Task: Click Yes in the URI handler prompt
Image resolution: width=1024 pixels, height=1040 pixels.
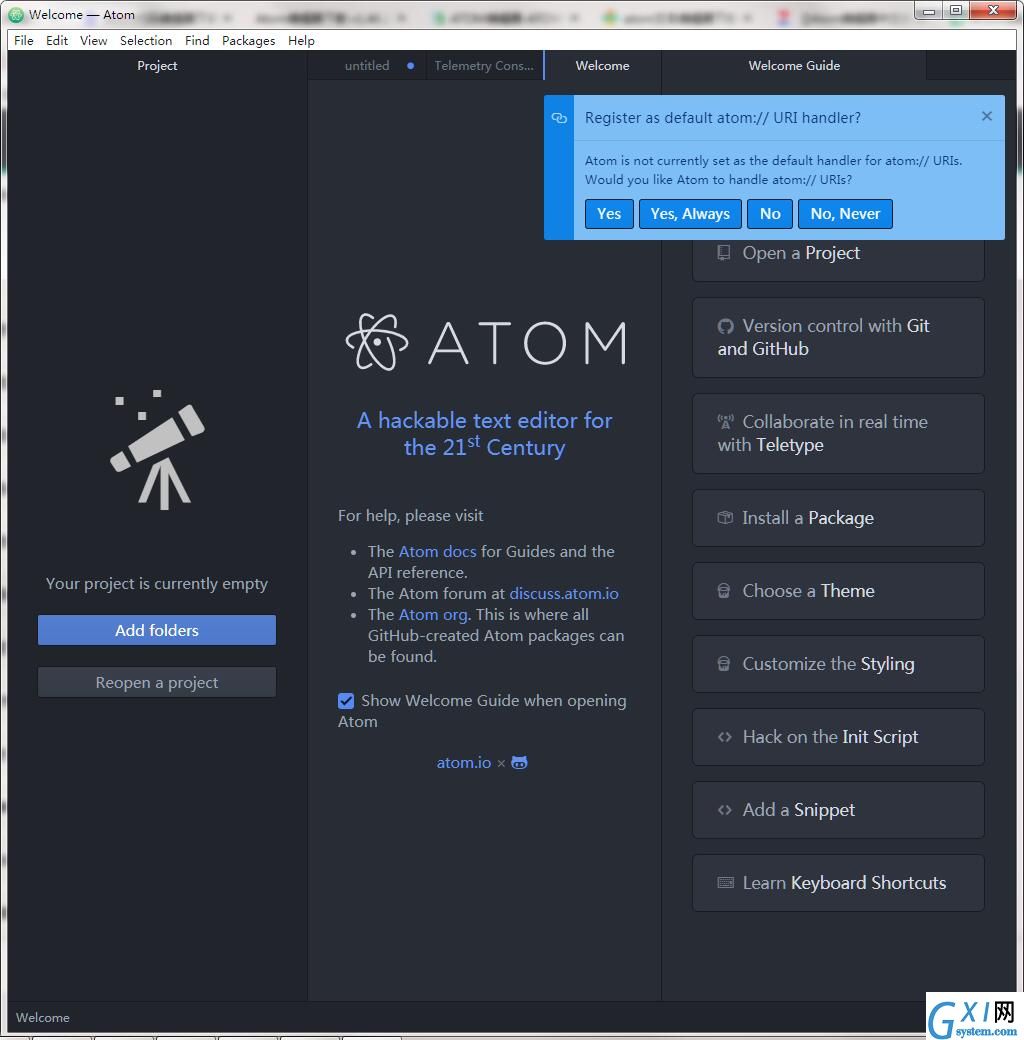Action: (609, 214)
